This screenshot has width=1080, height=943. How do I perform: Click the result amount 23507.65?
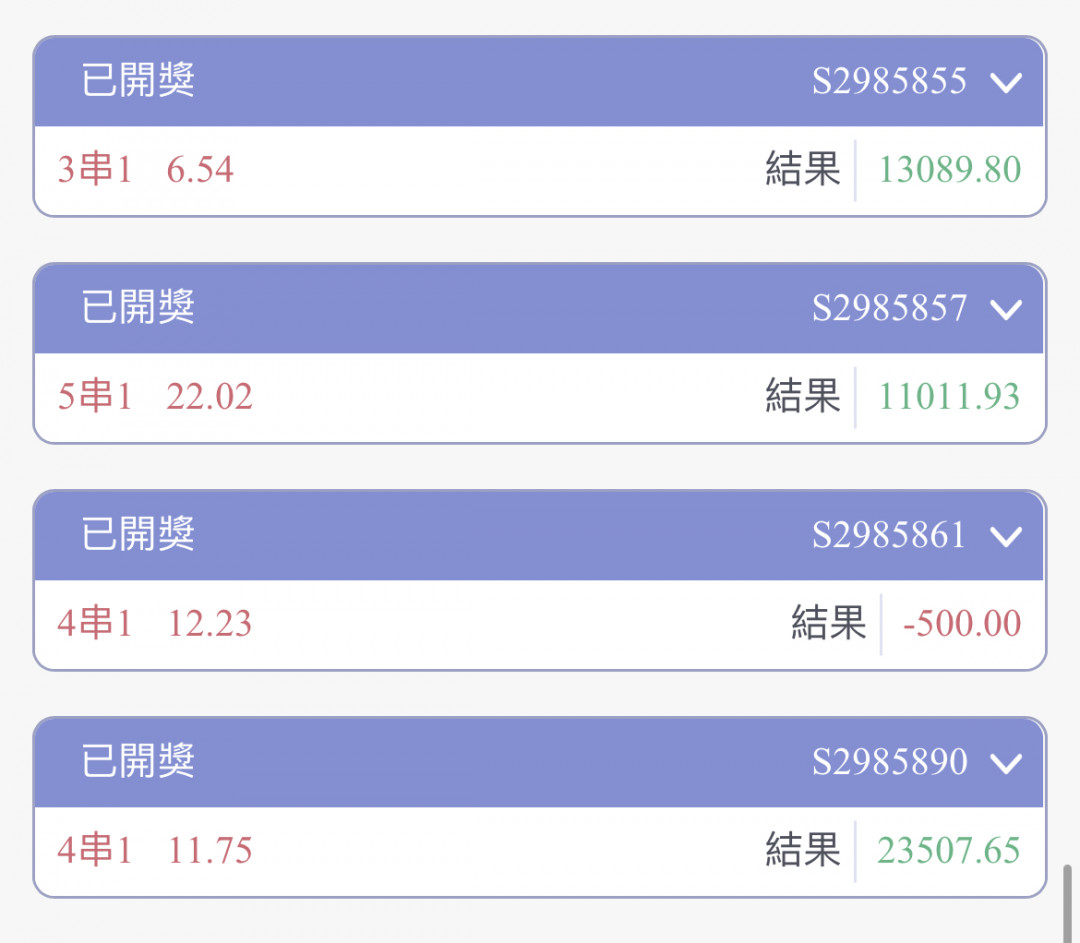point(948,850)
